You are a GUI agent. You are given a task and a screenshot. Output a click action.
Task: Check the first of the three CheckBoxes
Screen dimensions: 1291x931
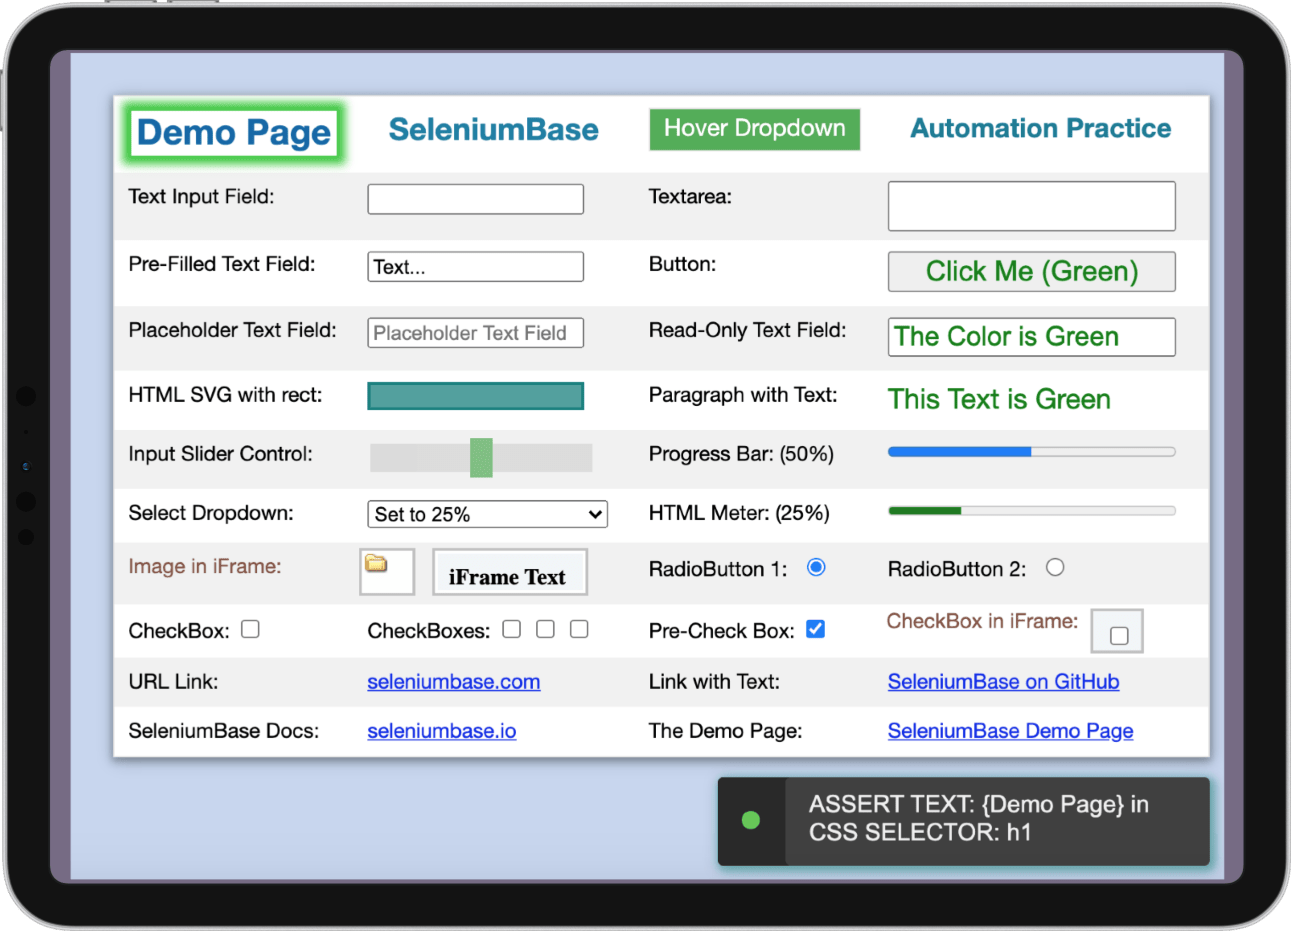coord(511,629)
